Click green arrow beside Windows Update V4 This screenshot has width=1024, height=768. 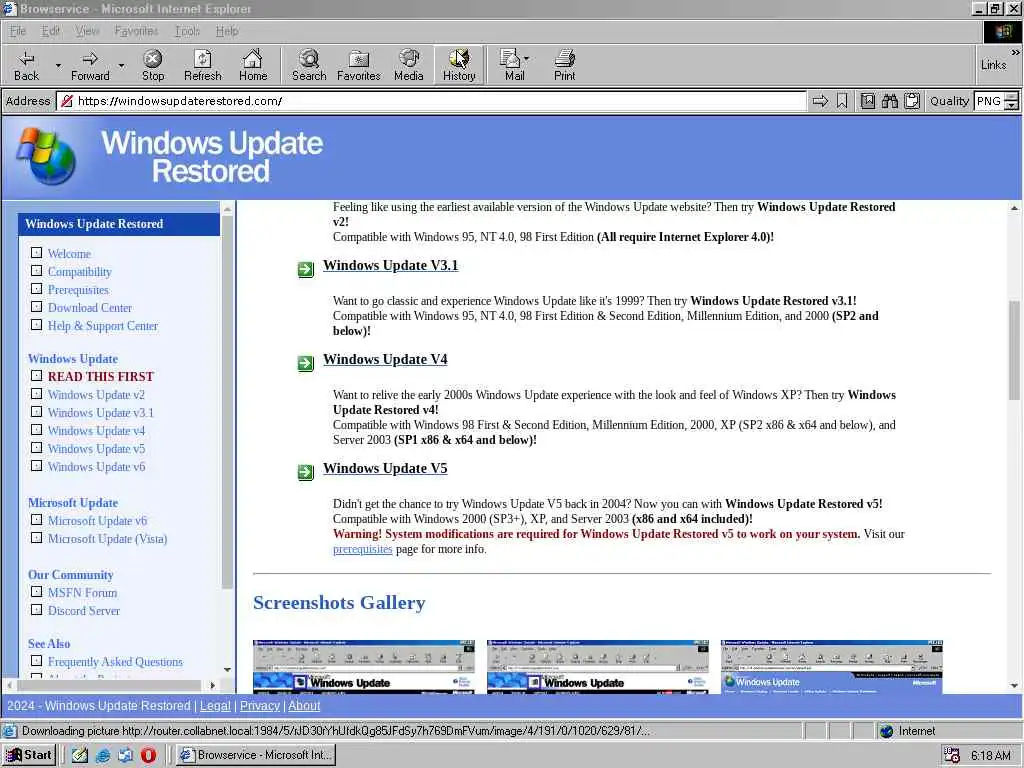coord(306,363)
